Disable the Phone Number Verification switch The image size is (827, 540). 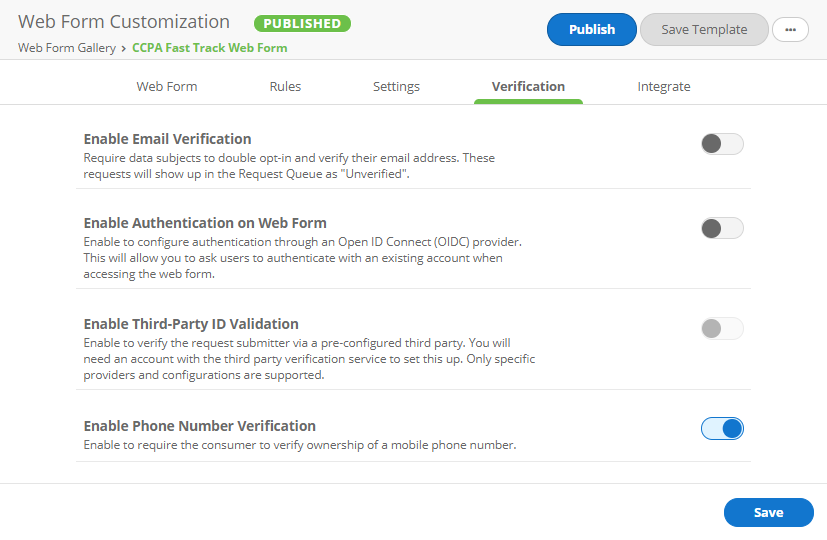pos(722,429)
